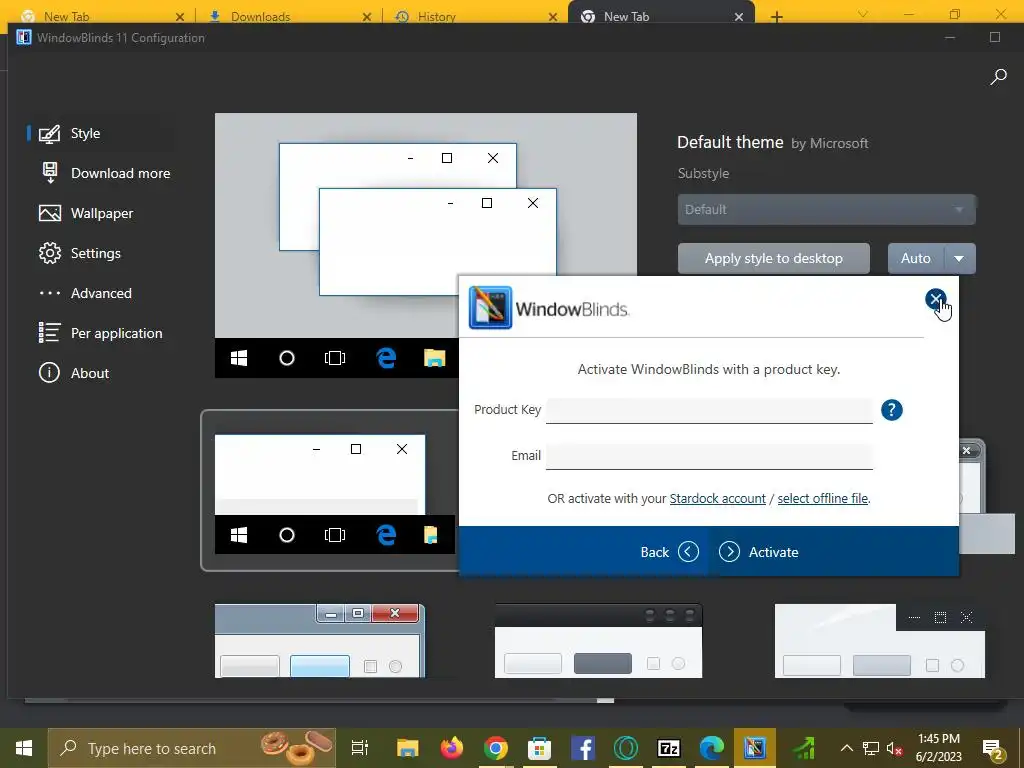Show hidden system tray icons
1024x768 pixels.
(846, 748)
